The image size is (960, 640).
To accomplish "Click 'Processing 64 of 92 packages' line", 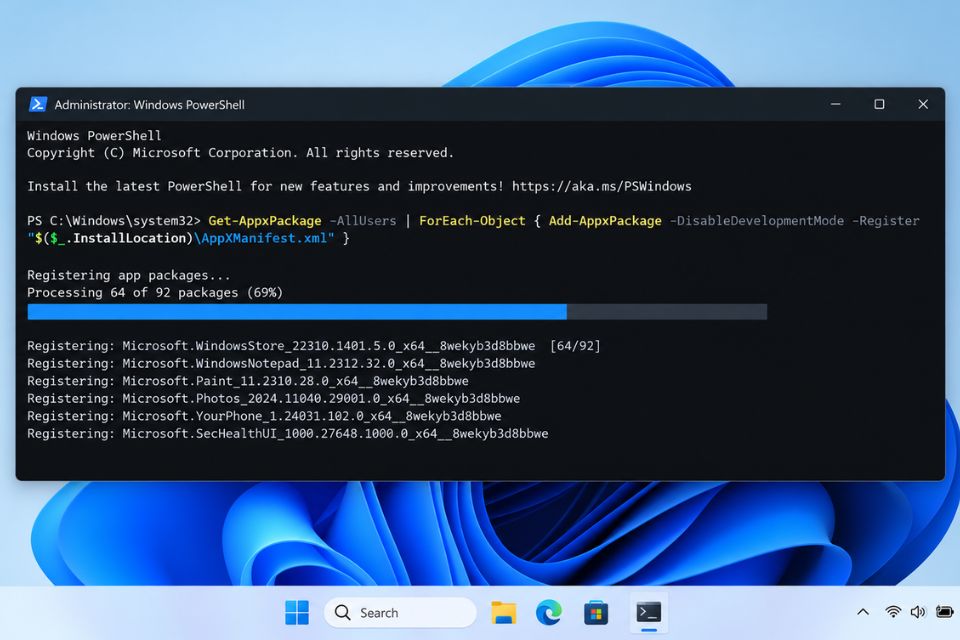I will coord(155,293).
